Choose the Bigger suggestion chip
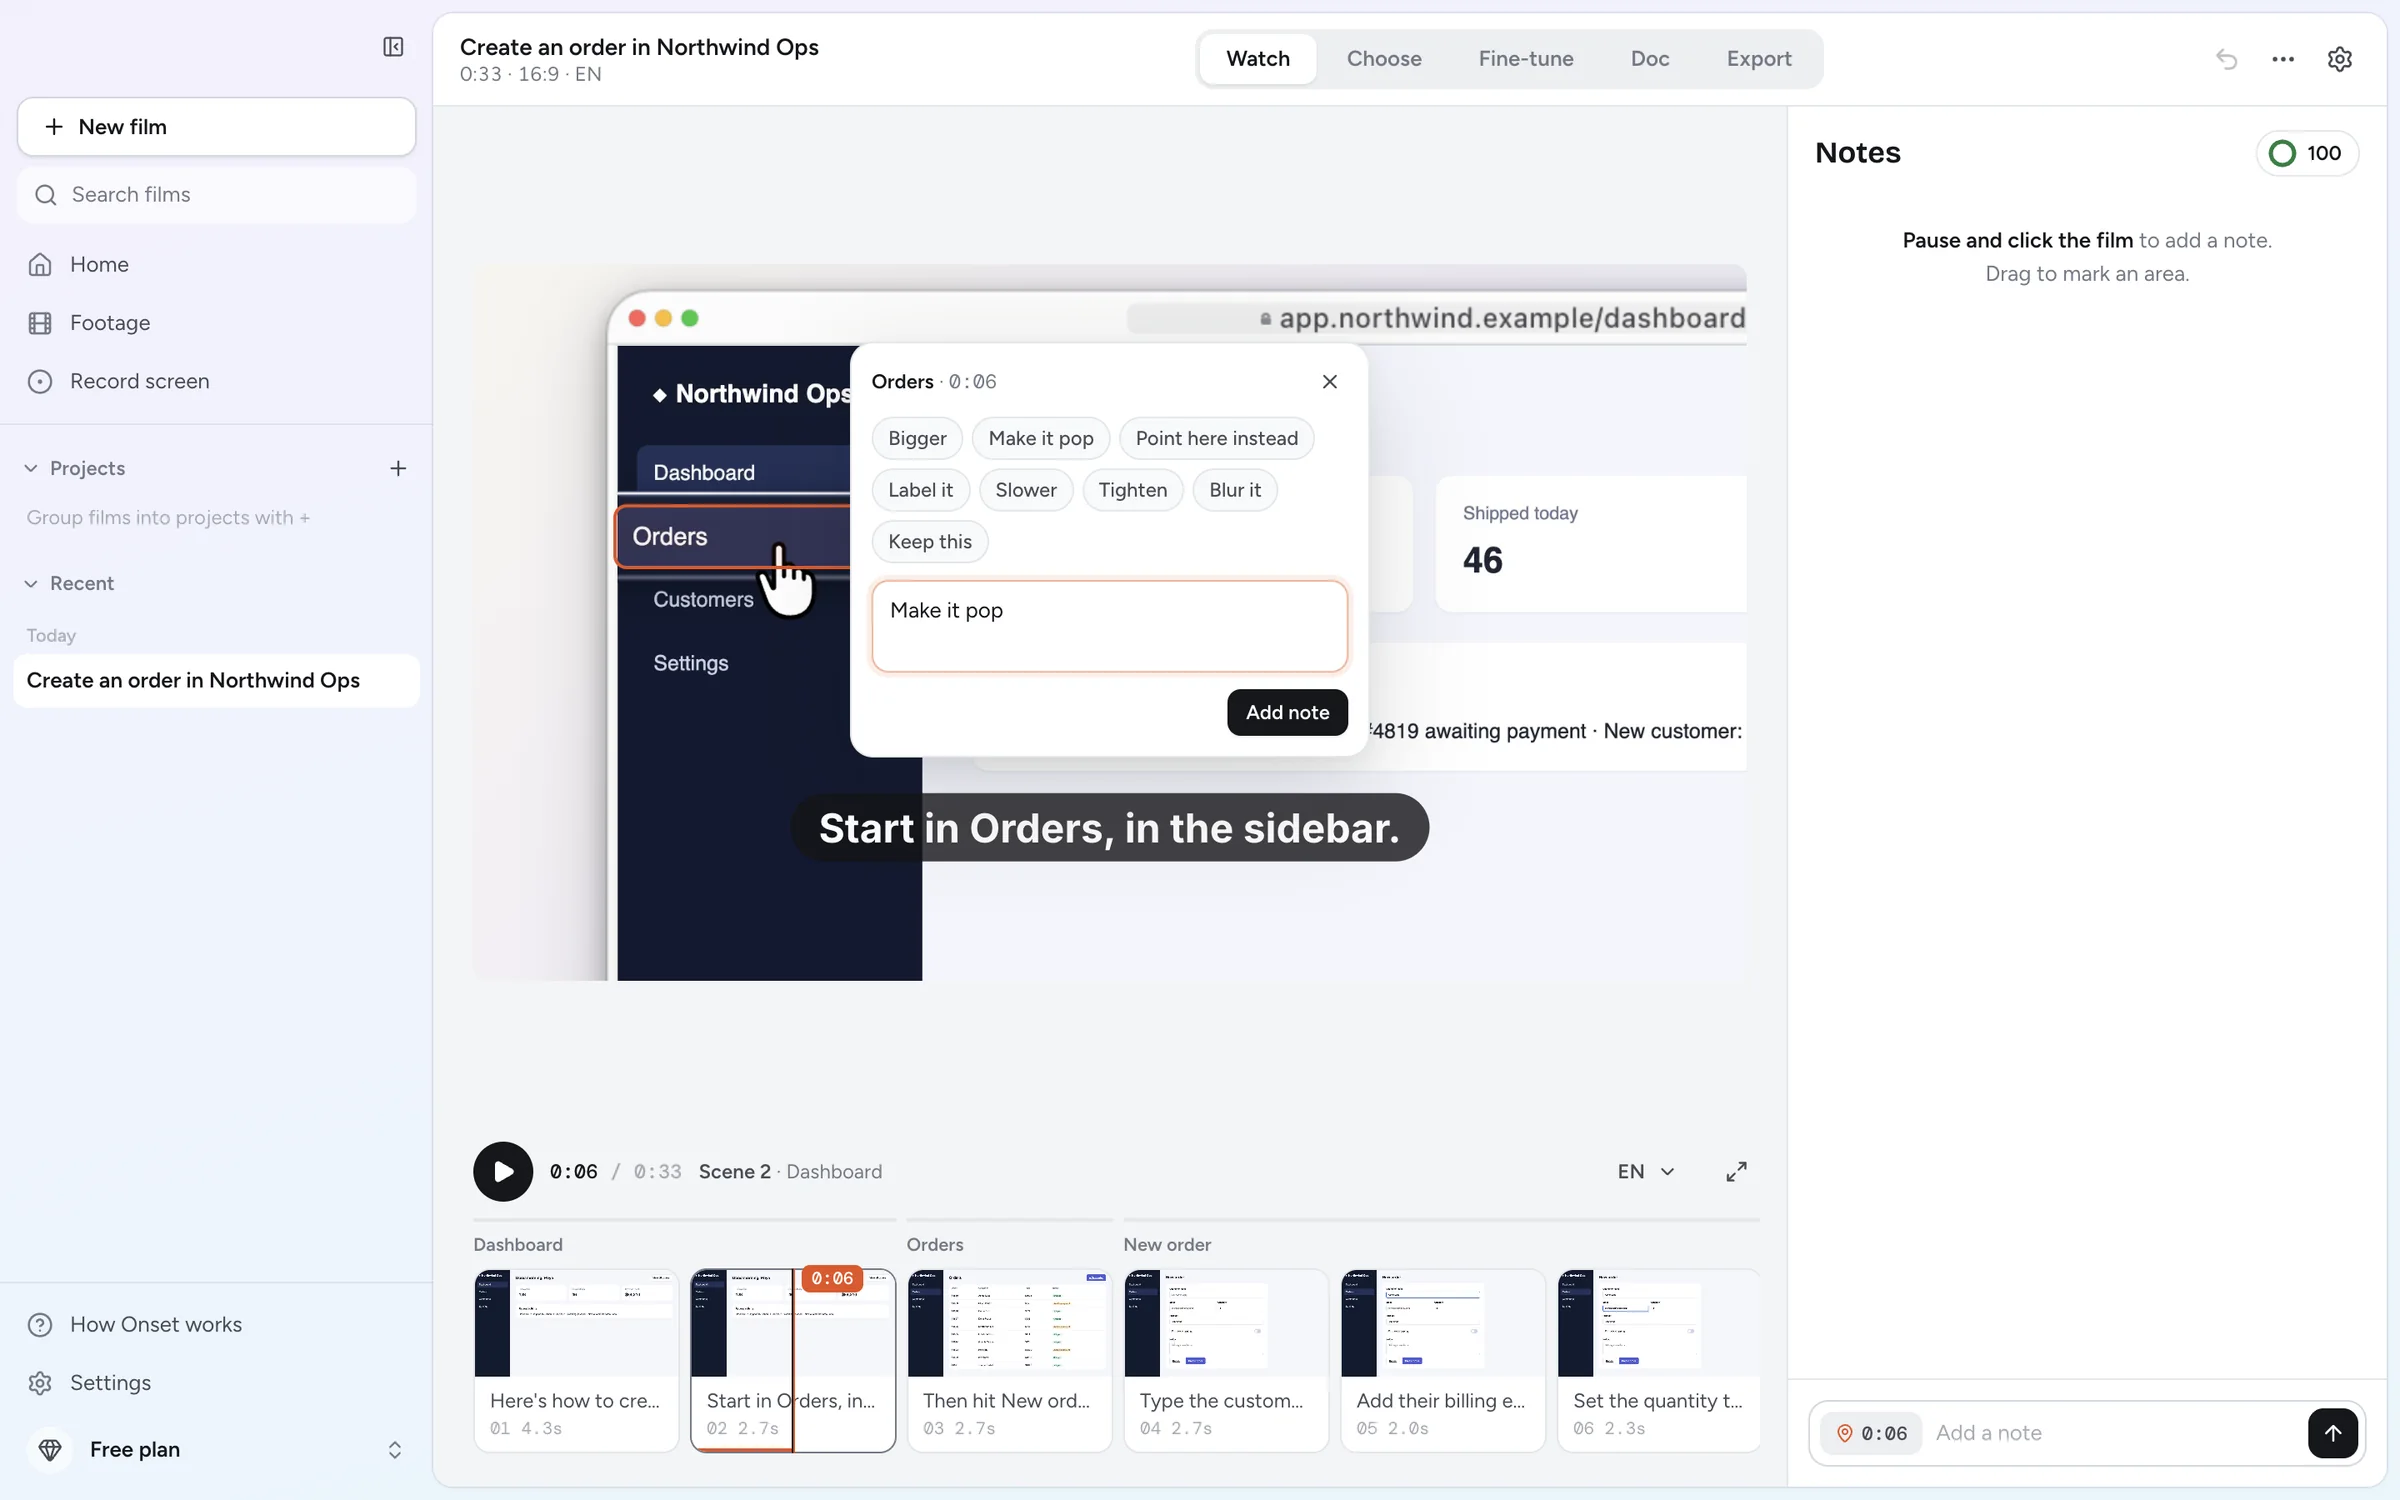The height and width of the screenshot is (1500, 2400). (917, 438)
